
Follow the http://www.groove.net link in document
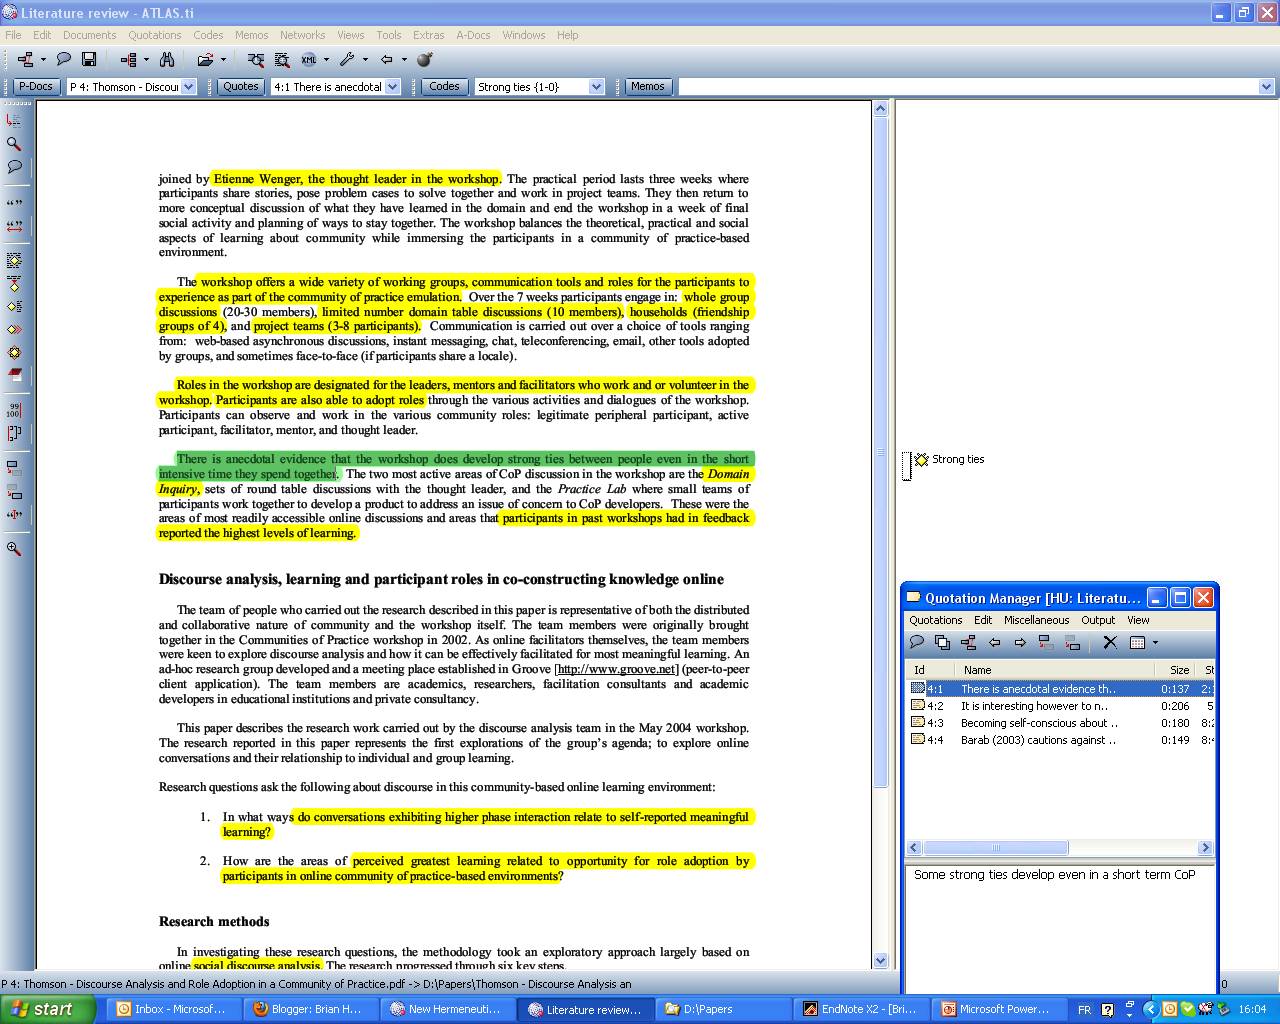point(617,669)
